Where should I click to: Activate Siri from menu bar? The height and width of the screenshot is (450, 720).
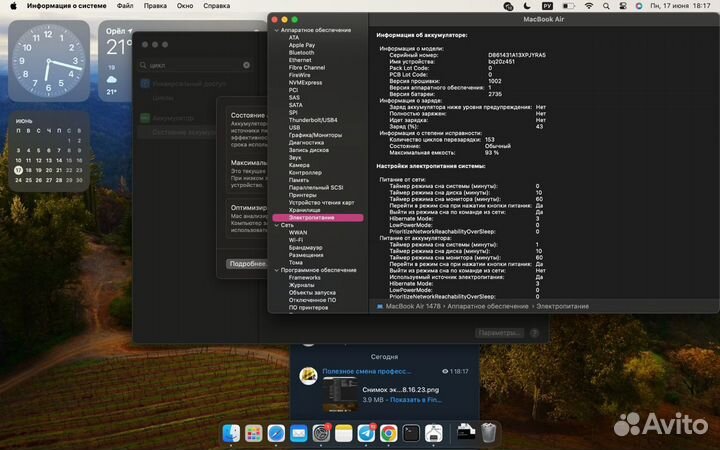[x=639, y=6]
